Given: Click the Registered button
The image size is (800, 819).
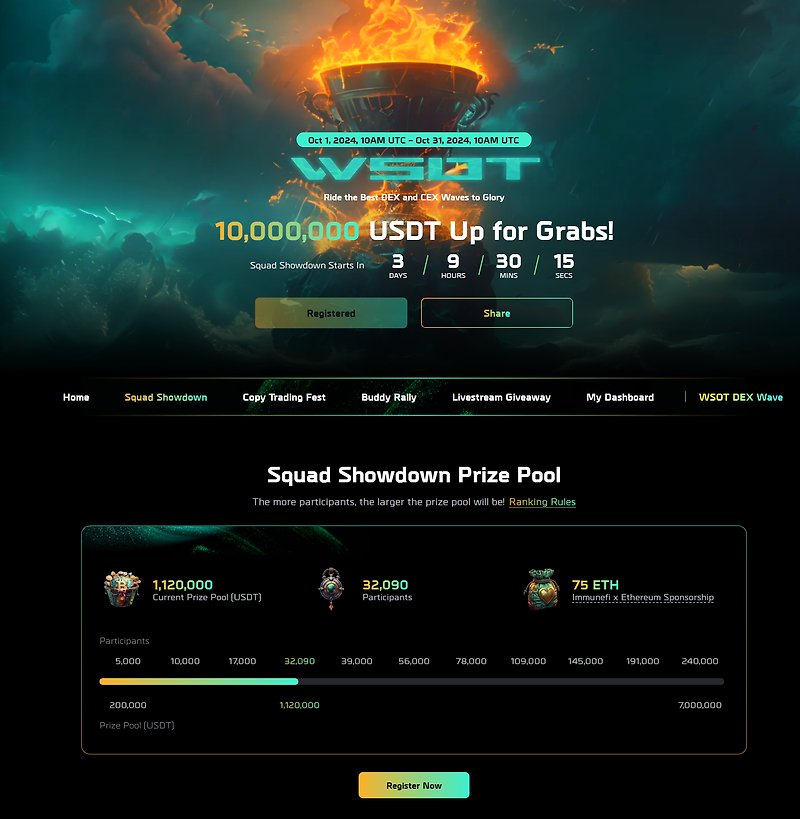Looking at the screenshot, I should (x=331, y=313).
